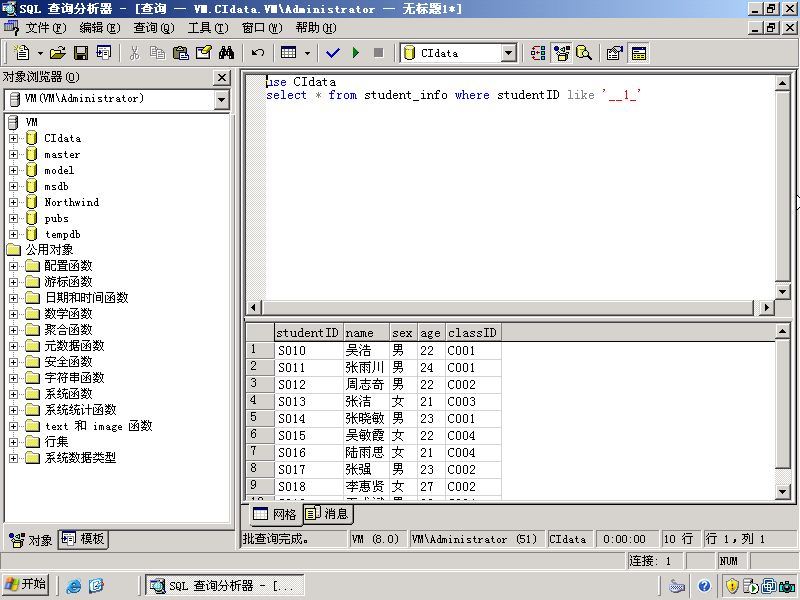This screenshot has height=600, width=800.
Task: Click the S013 studentID cell
Action: pyautogui.click(x=309, y=402)
